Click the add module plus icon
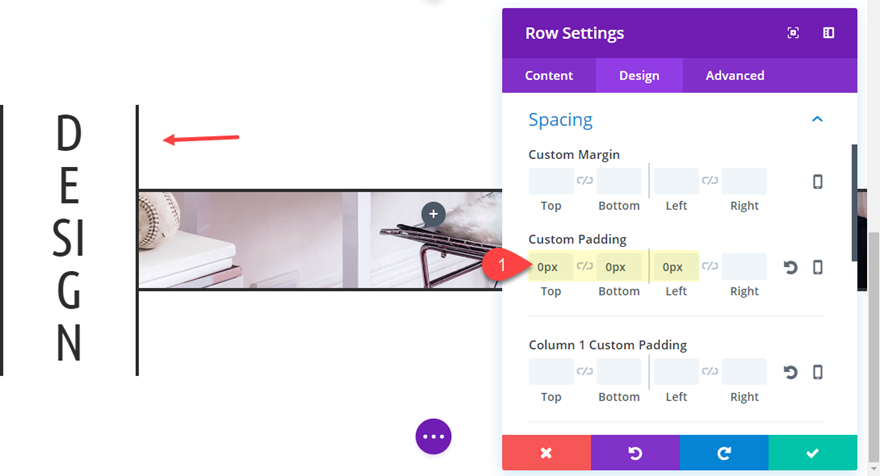880x476 pixels. [x=433, y=213]
